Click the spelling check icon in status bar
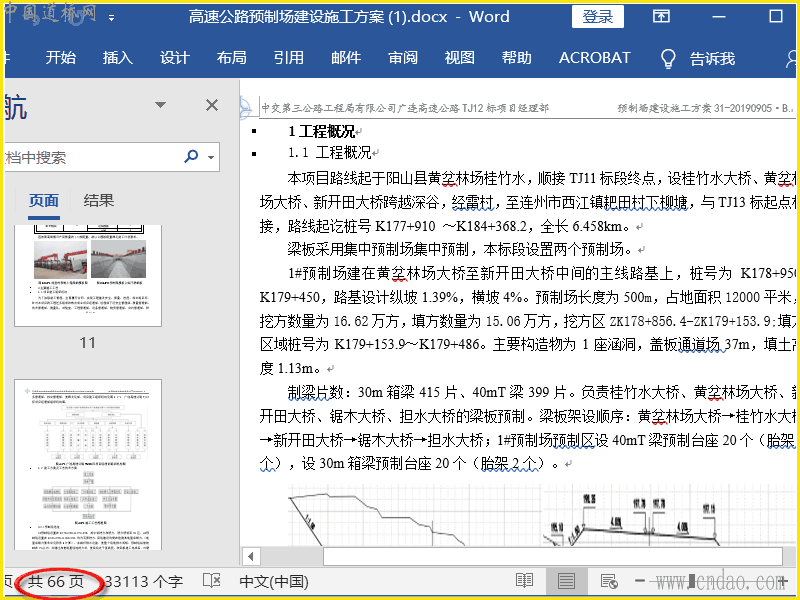 click(211, 581)
